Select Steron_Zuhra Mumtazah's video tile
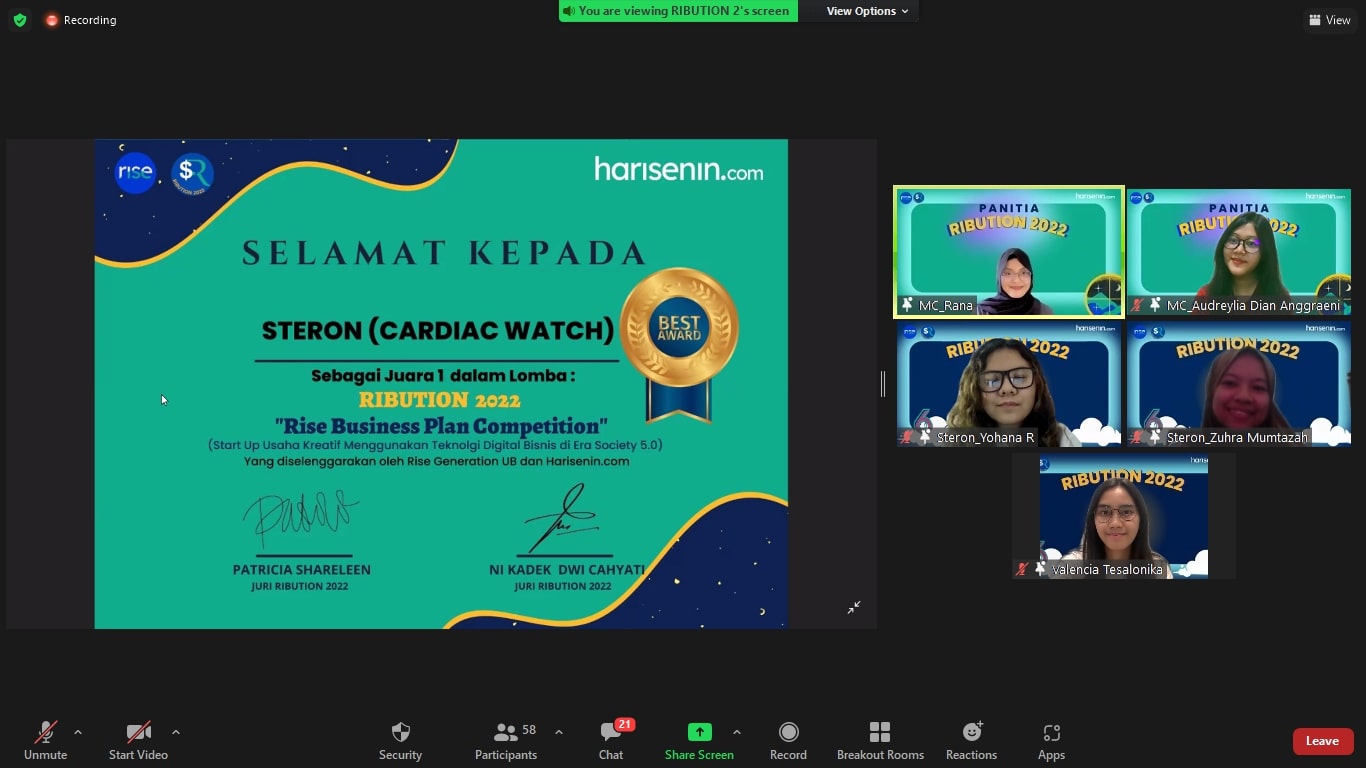1366x768 pixels. 1239,384
